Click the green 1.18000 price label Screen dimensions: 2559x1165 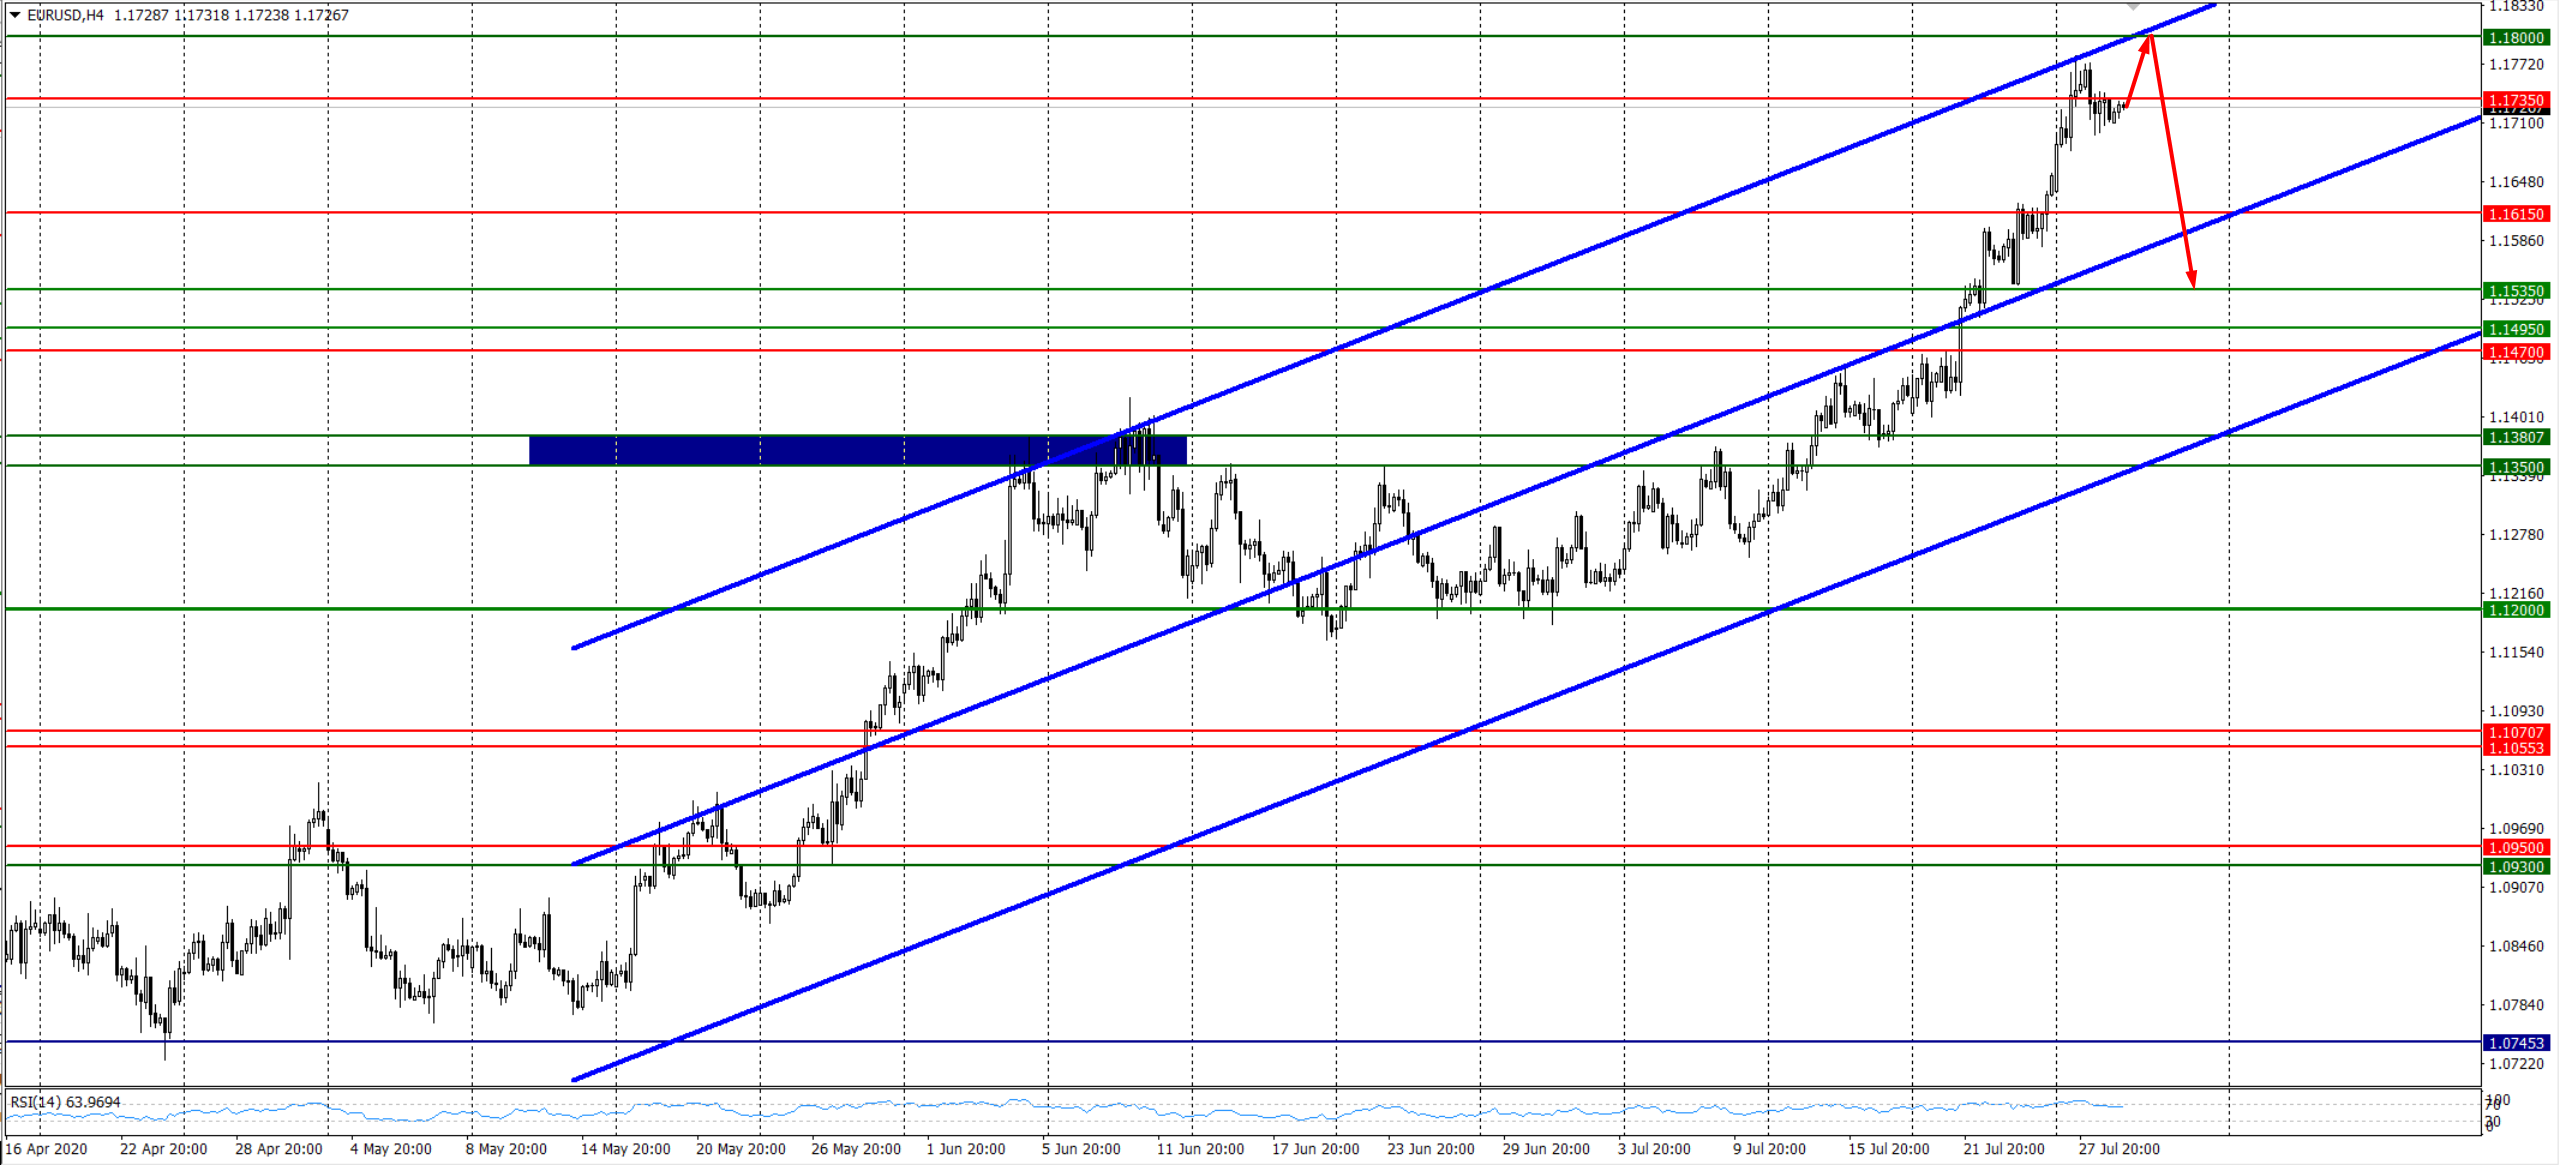coord(2516,38)
